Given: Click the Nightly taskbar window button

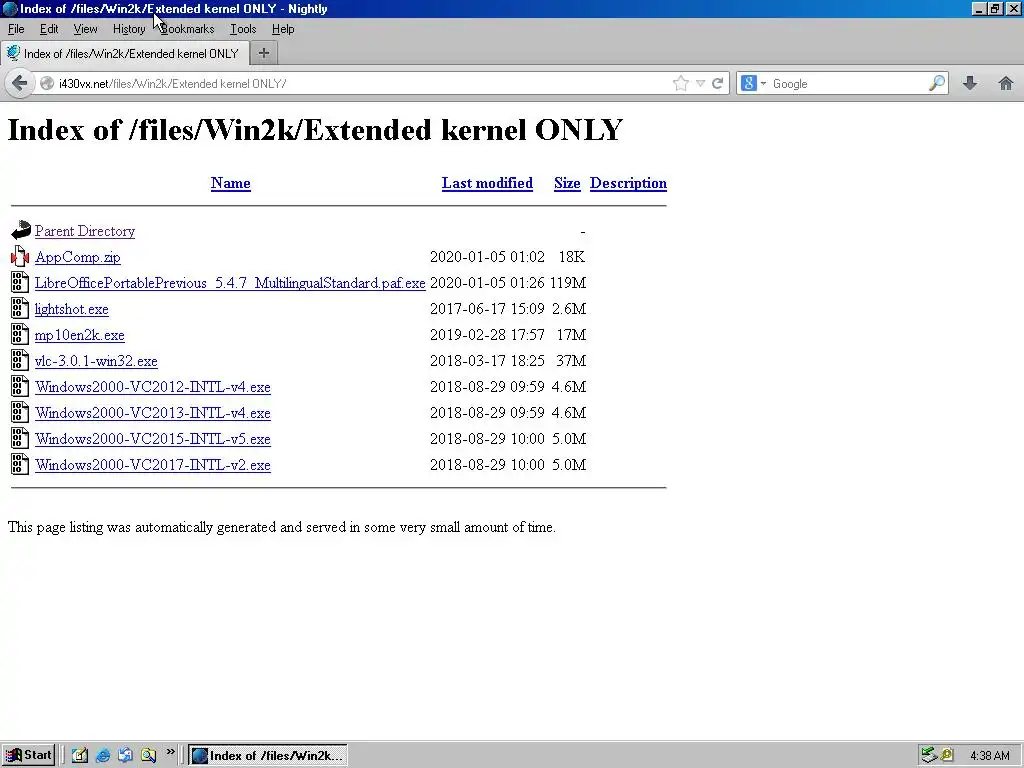Looking at the screenshot, I should 268,756.
